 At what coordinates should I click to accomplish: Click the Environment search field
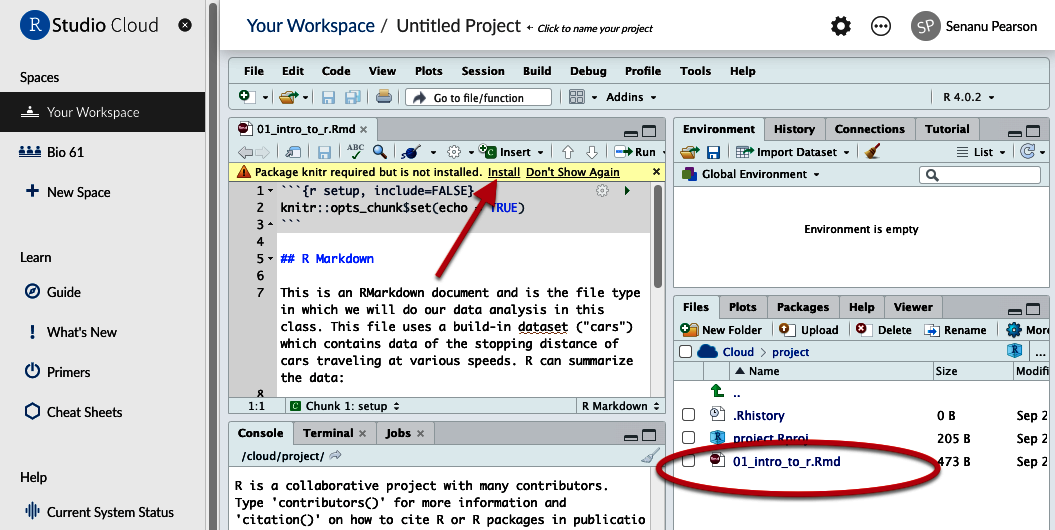point(980,175)
